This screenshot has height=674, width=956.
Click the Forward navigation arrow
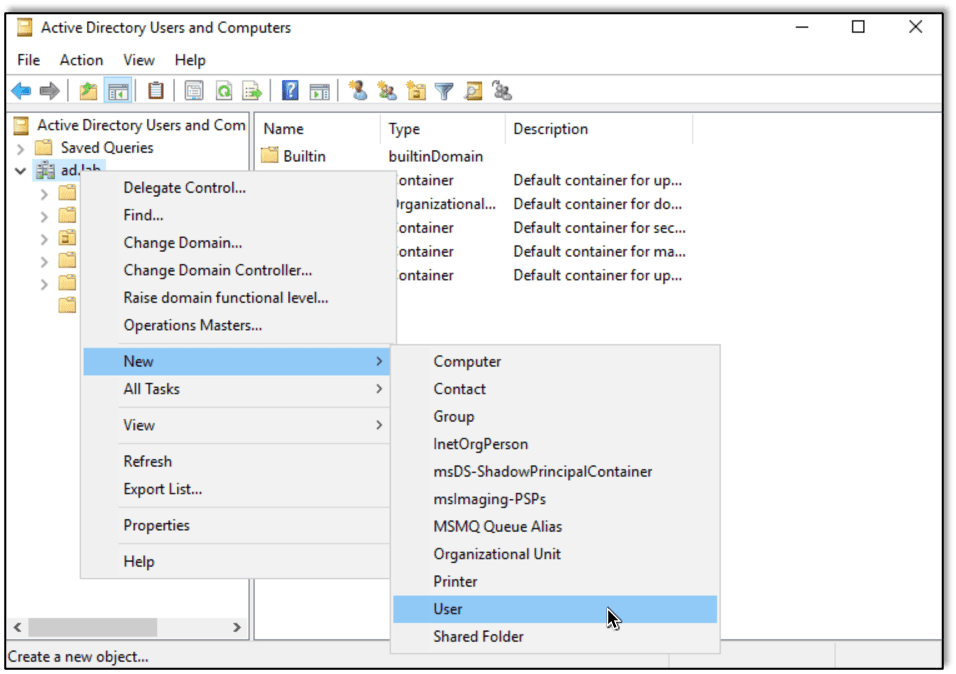[47, 90]
